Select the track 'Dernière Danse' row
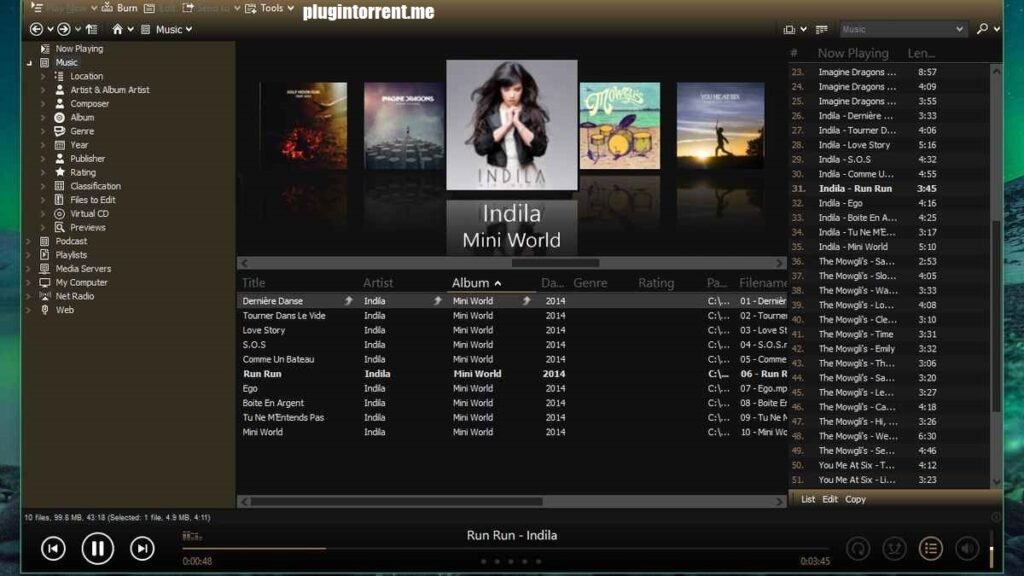This screenshot has width=1024, height=576. point(513,301)
